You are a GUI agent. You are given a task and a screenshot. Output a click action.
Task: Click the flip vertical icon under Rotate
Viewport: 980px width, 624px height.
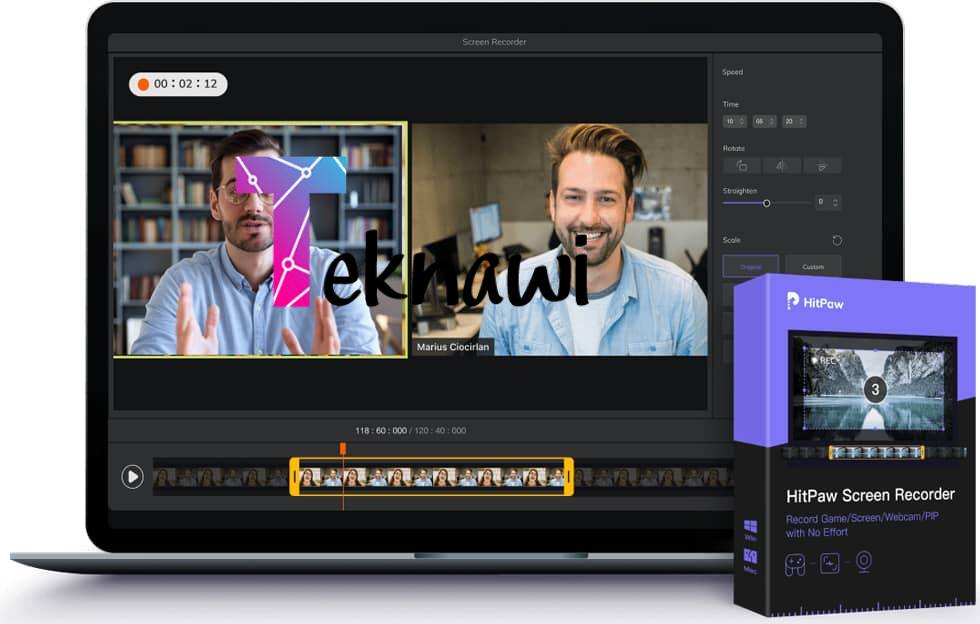822,166
